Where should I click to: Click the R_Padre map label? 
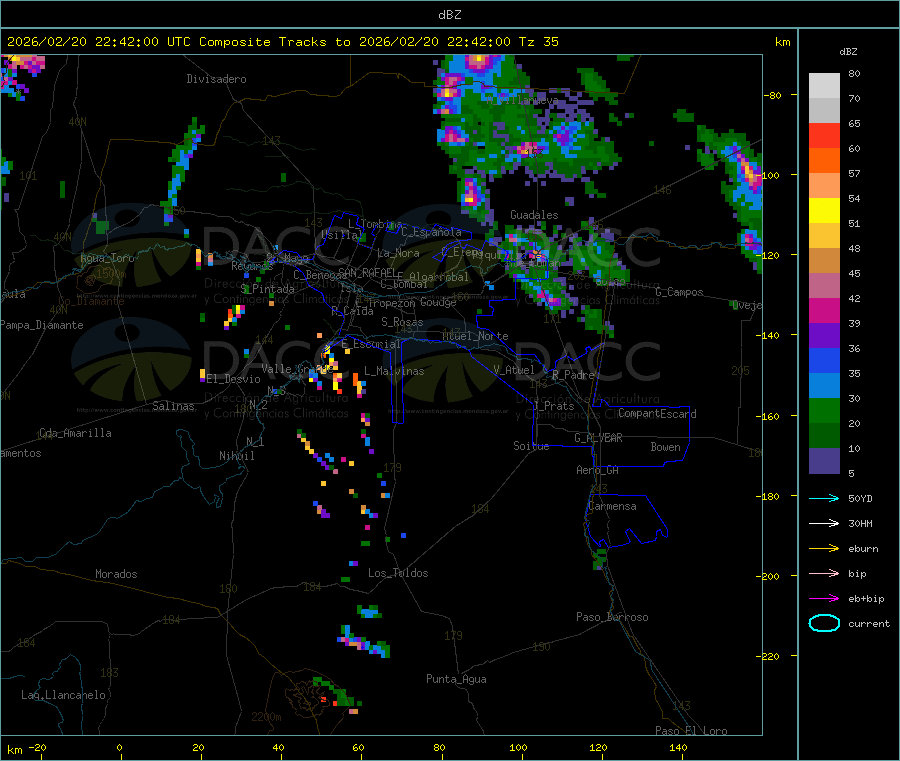tap(573, 375)
